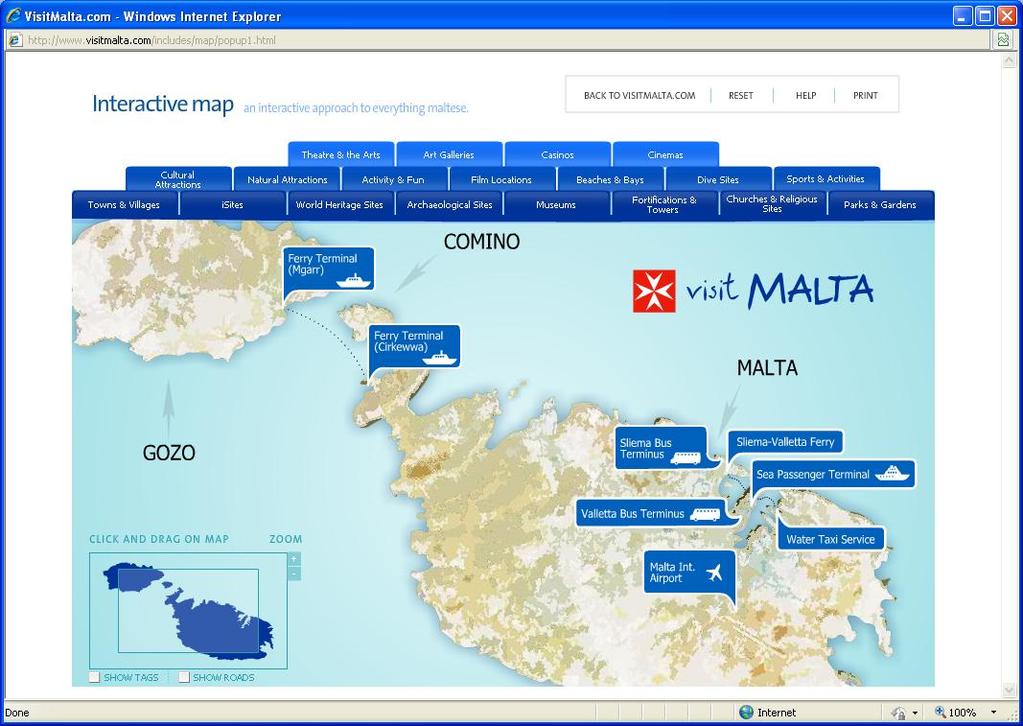This screenshot has width=1023, height=726.
Task: Click the bus icon on Sliema Bus Terminus
Action: 686,458
